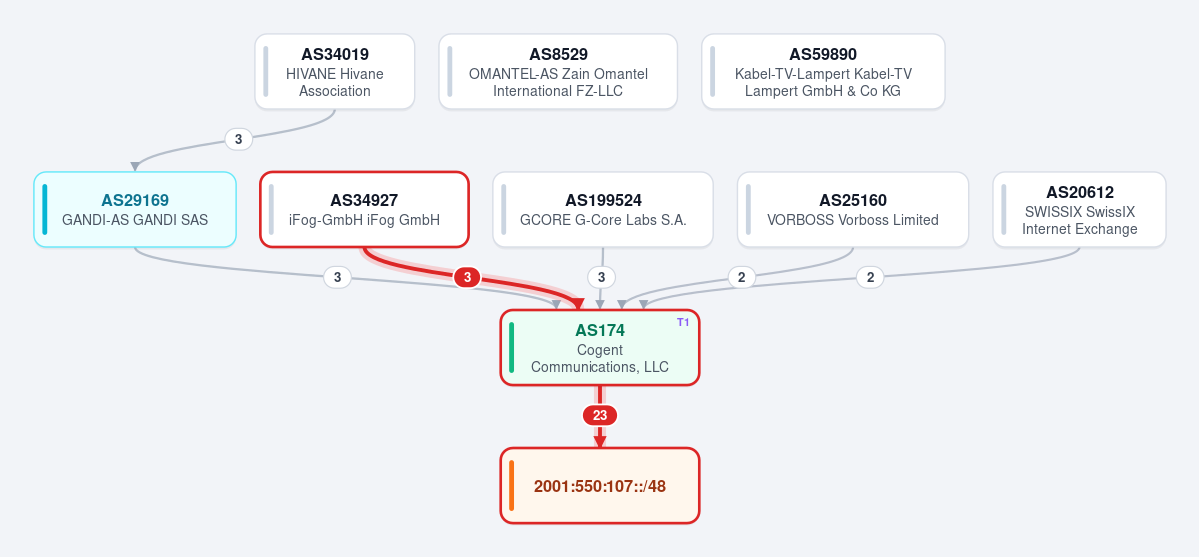Click the red 23 edge count badge
The image size is (1199, 557).
(x=600, y=415)
